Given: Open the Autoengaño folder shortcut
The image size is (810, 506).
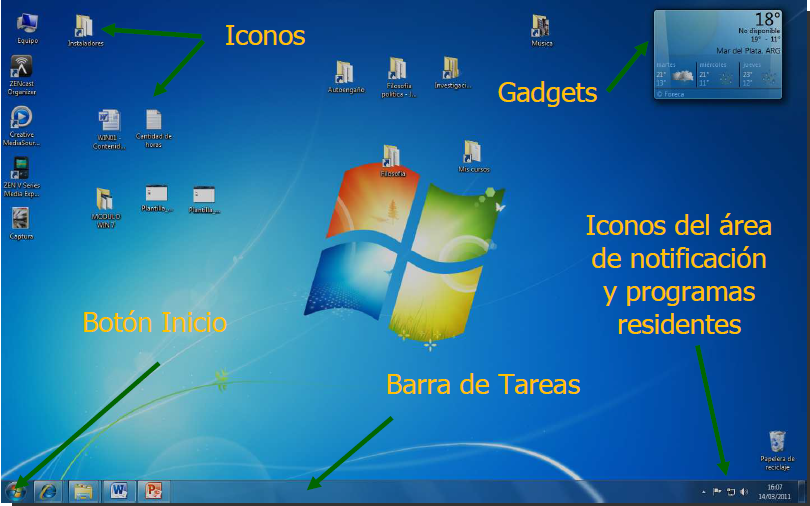Looking at the screenshot, I should coord(346,72).
